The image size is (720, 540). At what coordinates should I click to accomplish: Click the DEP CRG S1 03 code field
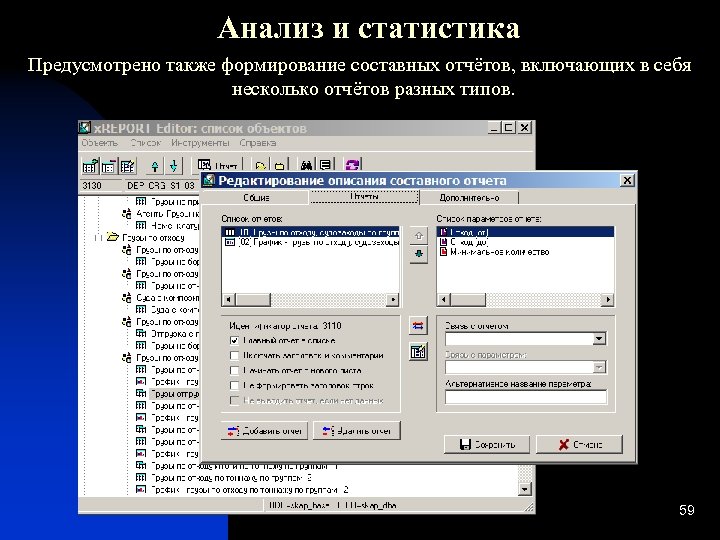pyautogui.click(x=163, y=186)
